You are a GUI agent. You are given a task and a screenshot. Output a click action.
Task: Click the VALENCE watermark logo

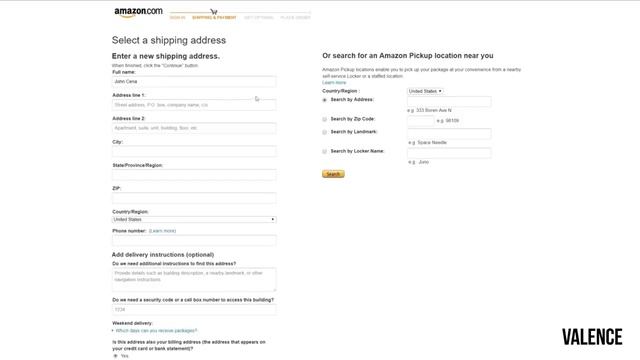click(592, 337)
